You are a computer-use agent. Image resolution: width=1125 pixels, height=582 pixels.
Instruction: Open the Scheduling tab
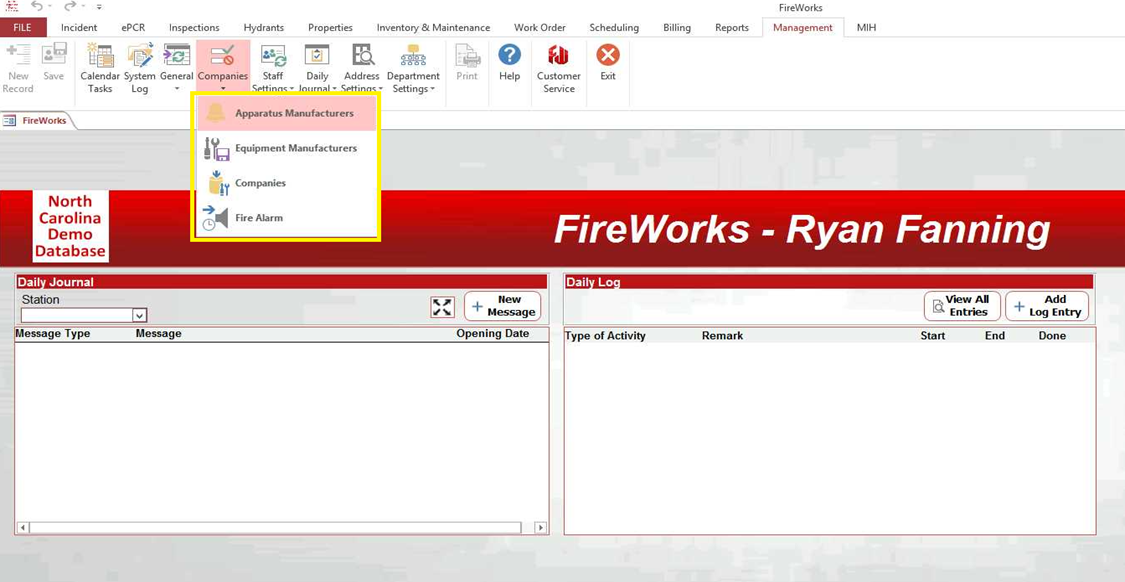tap(614, 28)
